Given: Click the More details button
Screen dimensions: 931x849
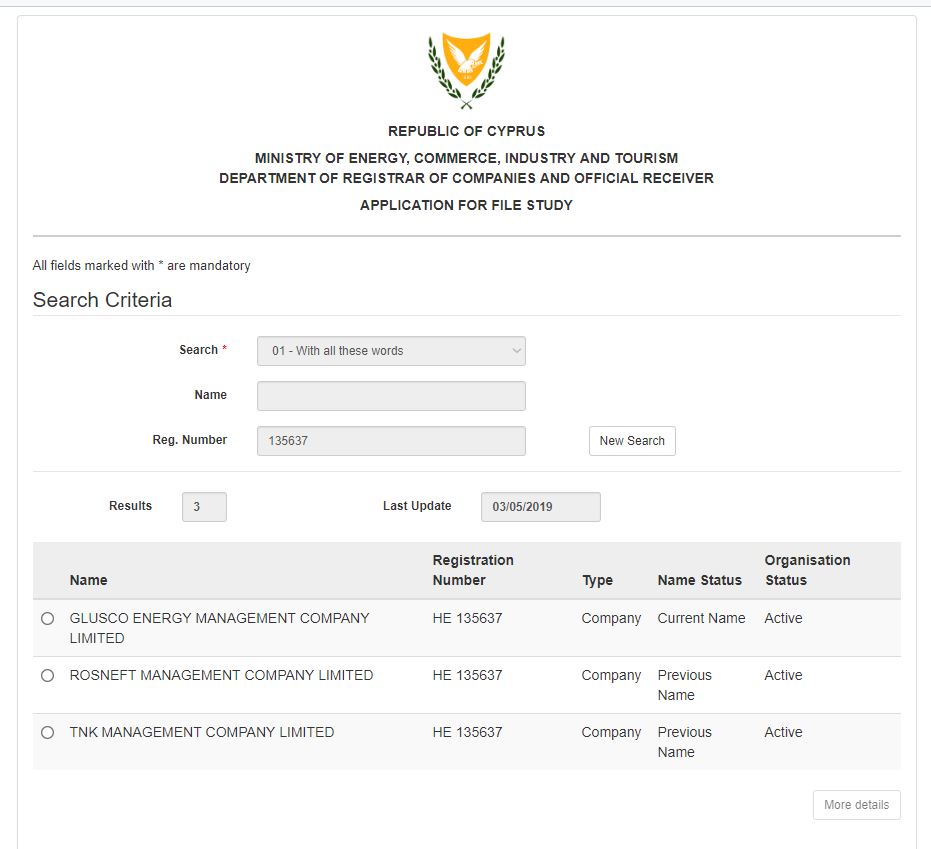Looking at the screenshot, I should click(x=857, y=805).
